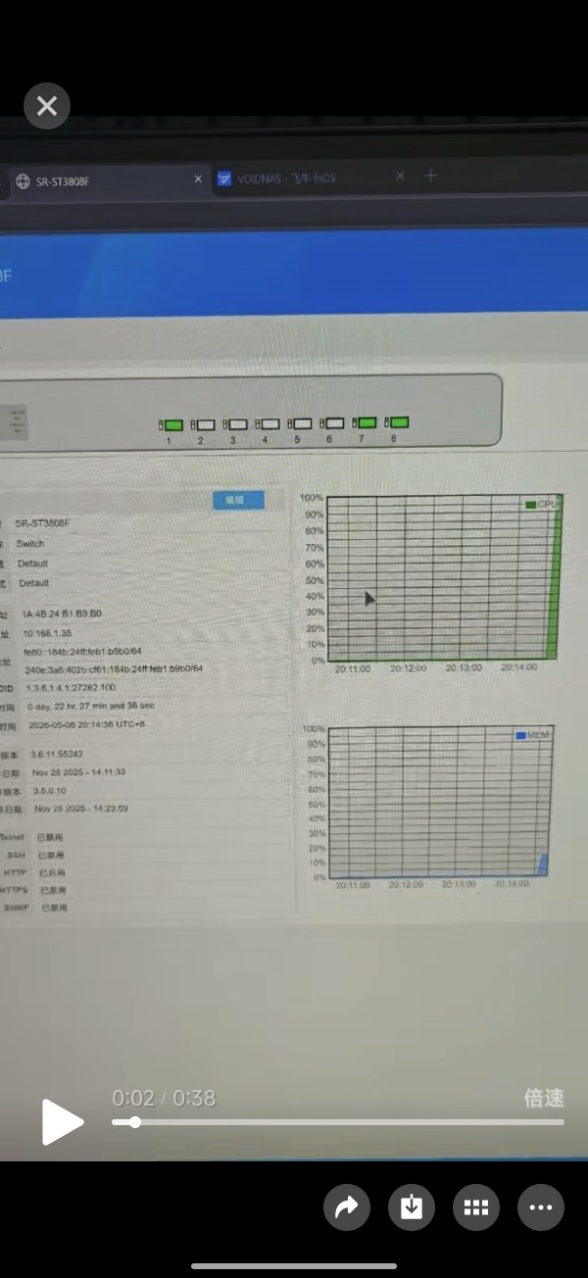Viewport: 588px width, 1278px height.
Task: Click the SSH status row
Action: point(36,855)
